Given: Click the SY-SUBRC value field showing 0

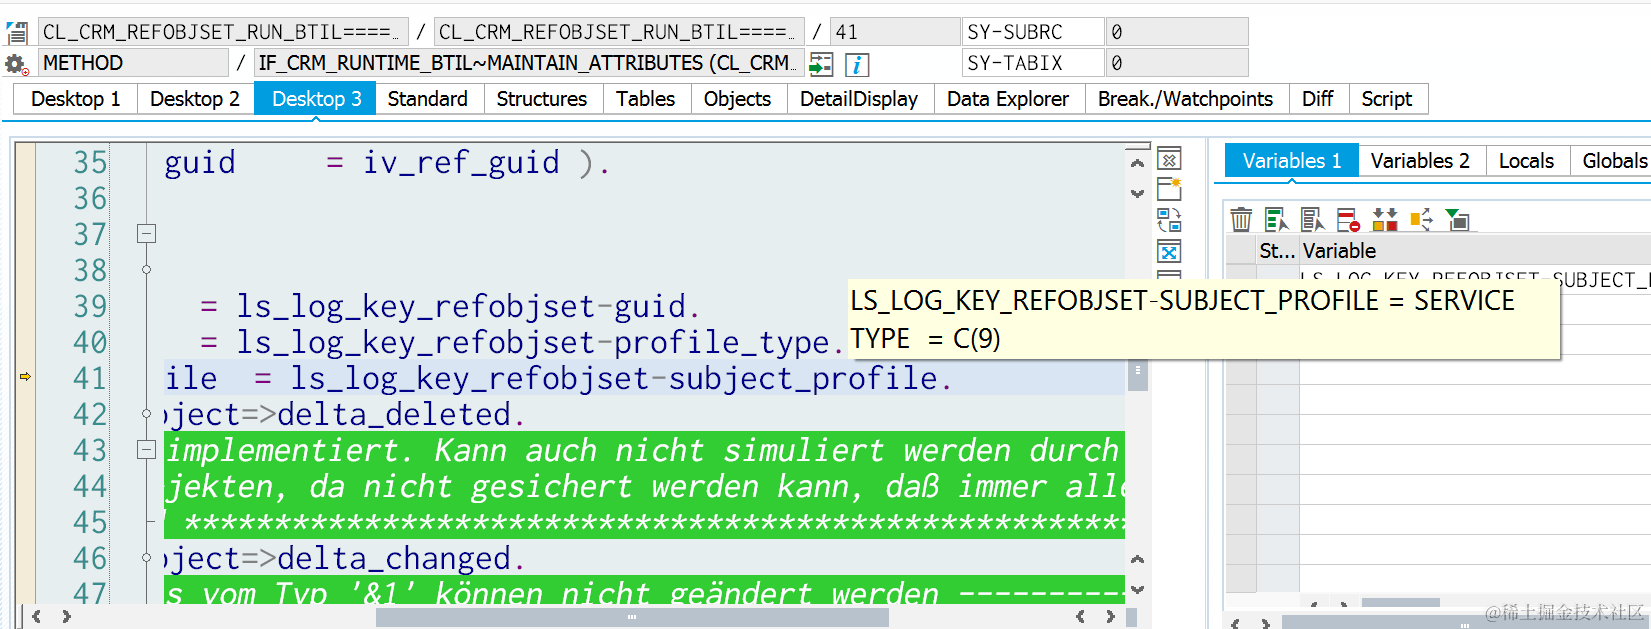Looking at the screenshot, I should click(x=1177, y=32).
